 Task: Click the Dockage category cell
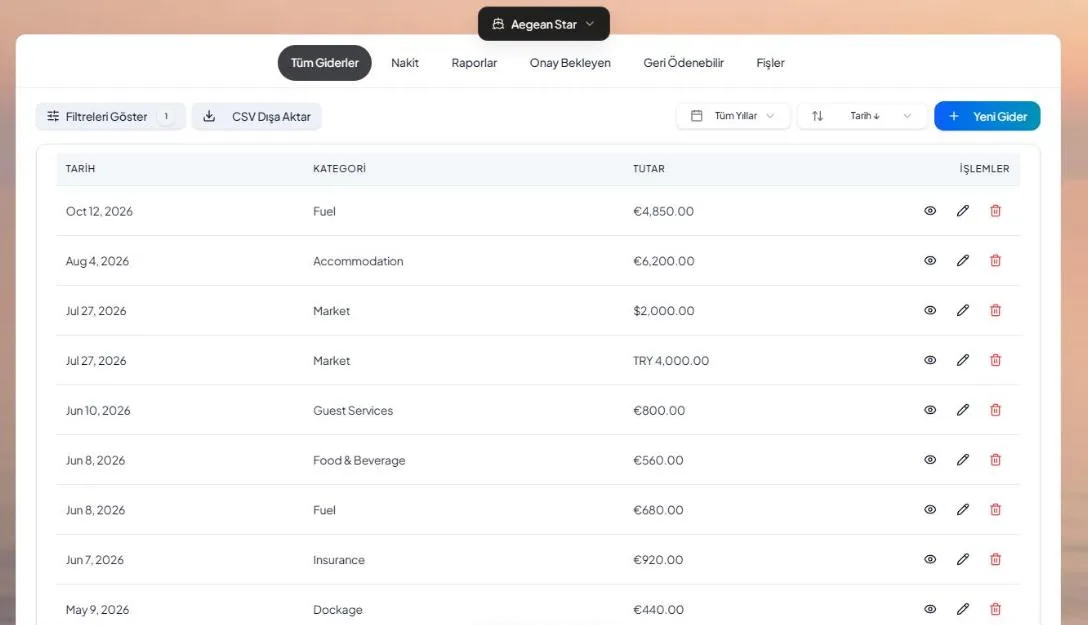(337, 609)
